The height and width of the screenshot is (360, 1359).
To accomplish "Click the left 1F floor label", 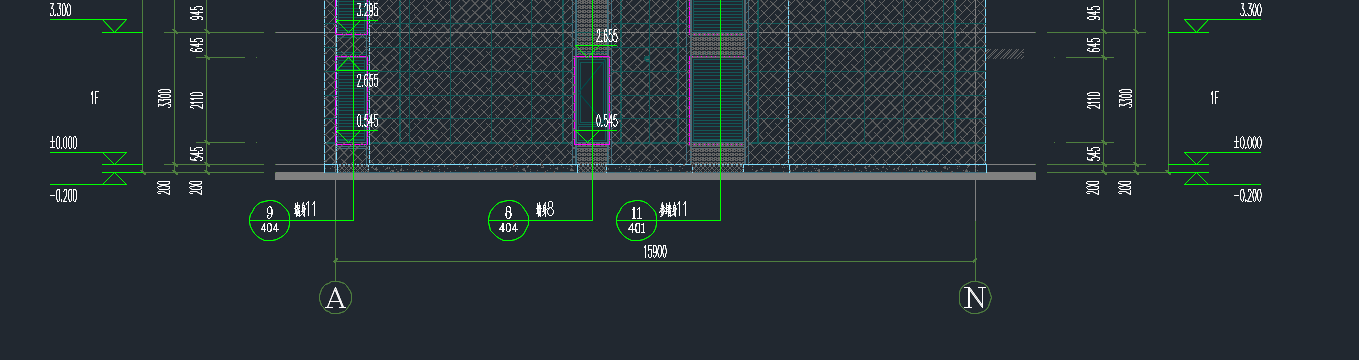I will (95, 98).
